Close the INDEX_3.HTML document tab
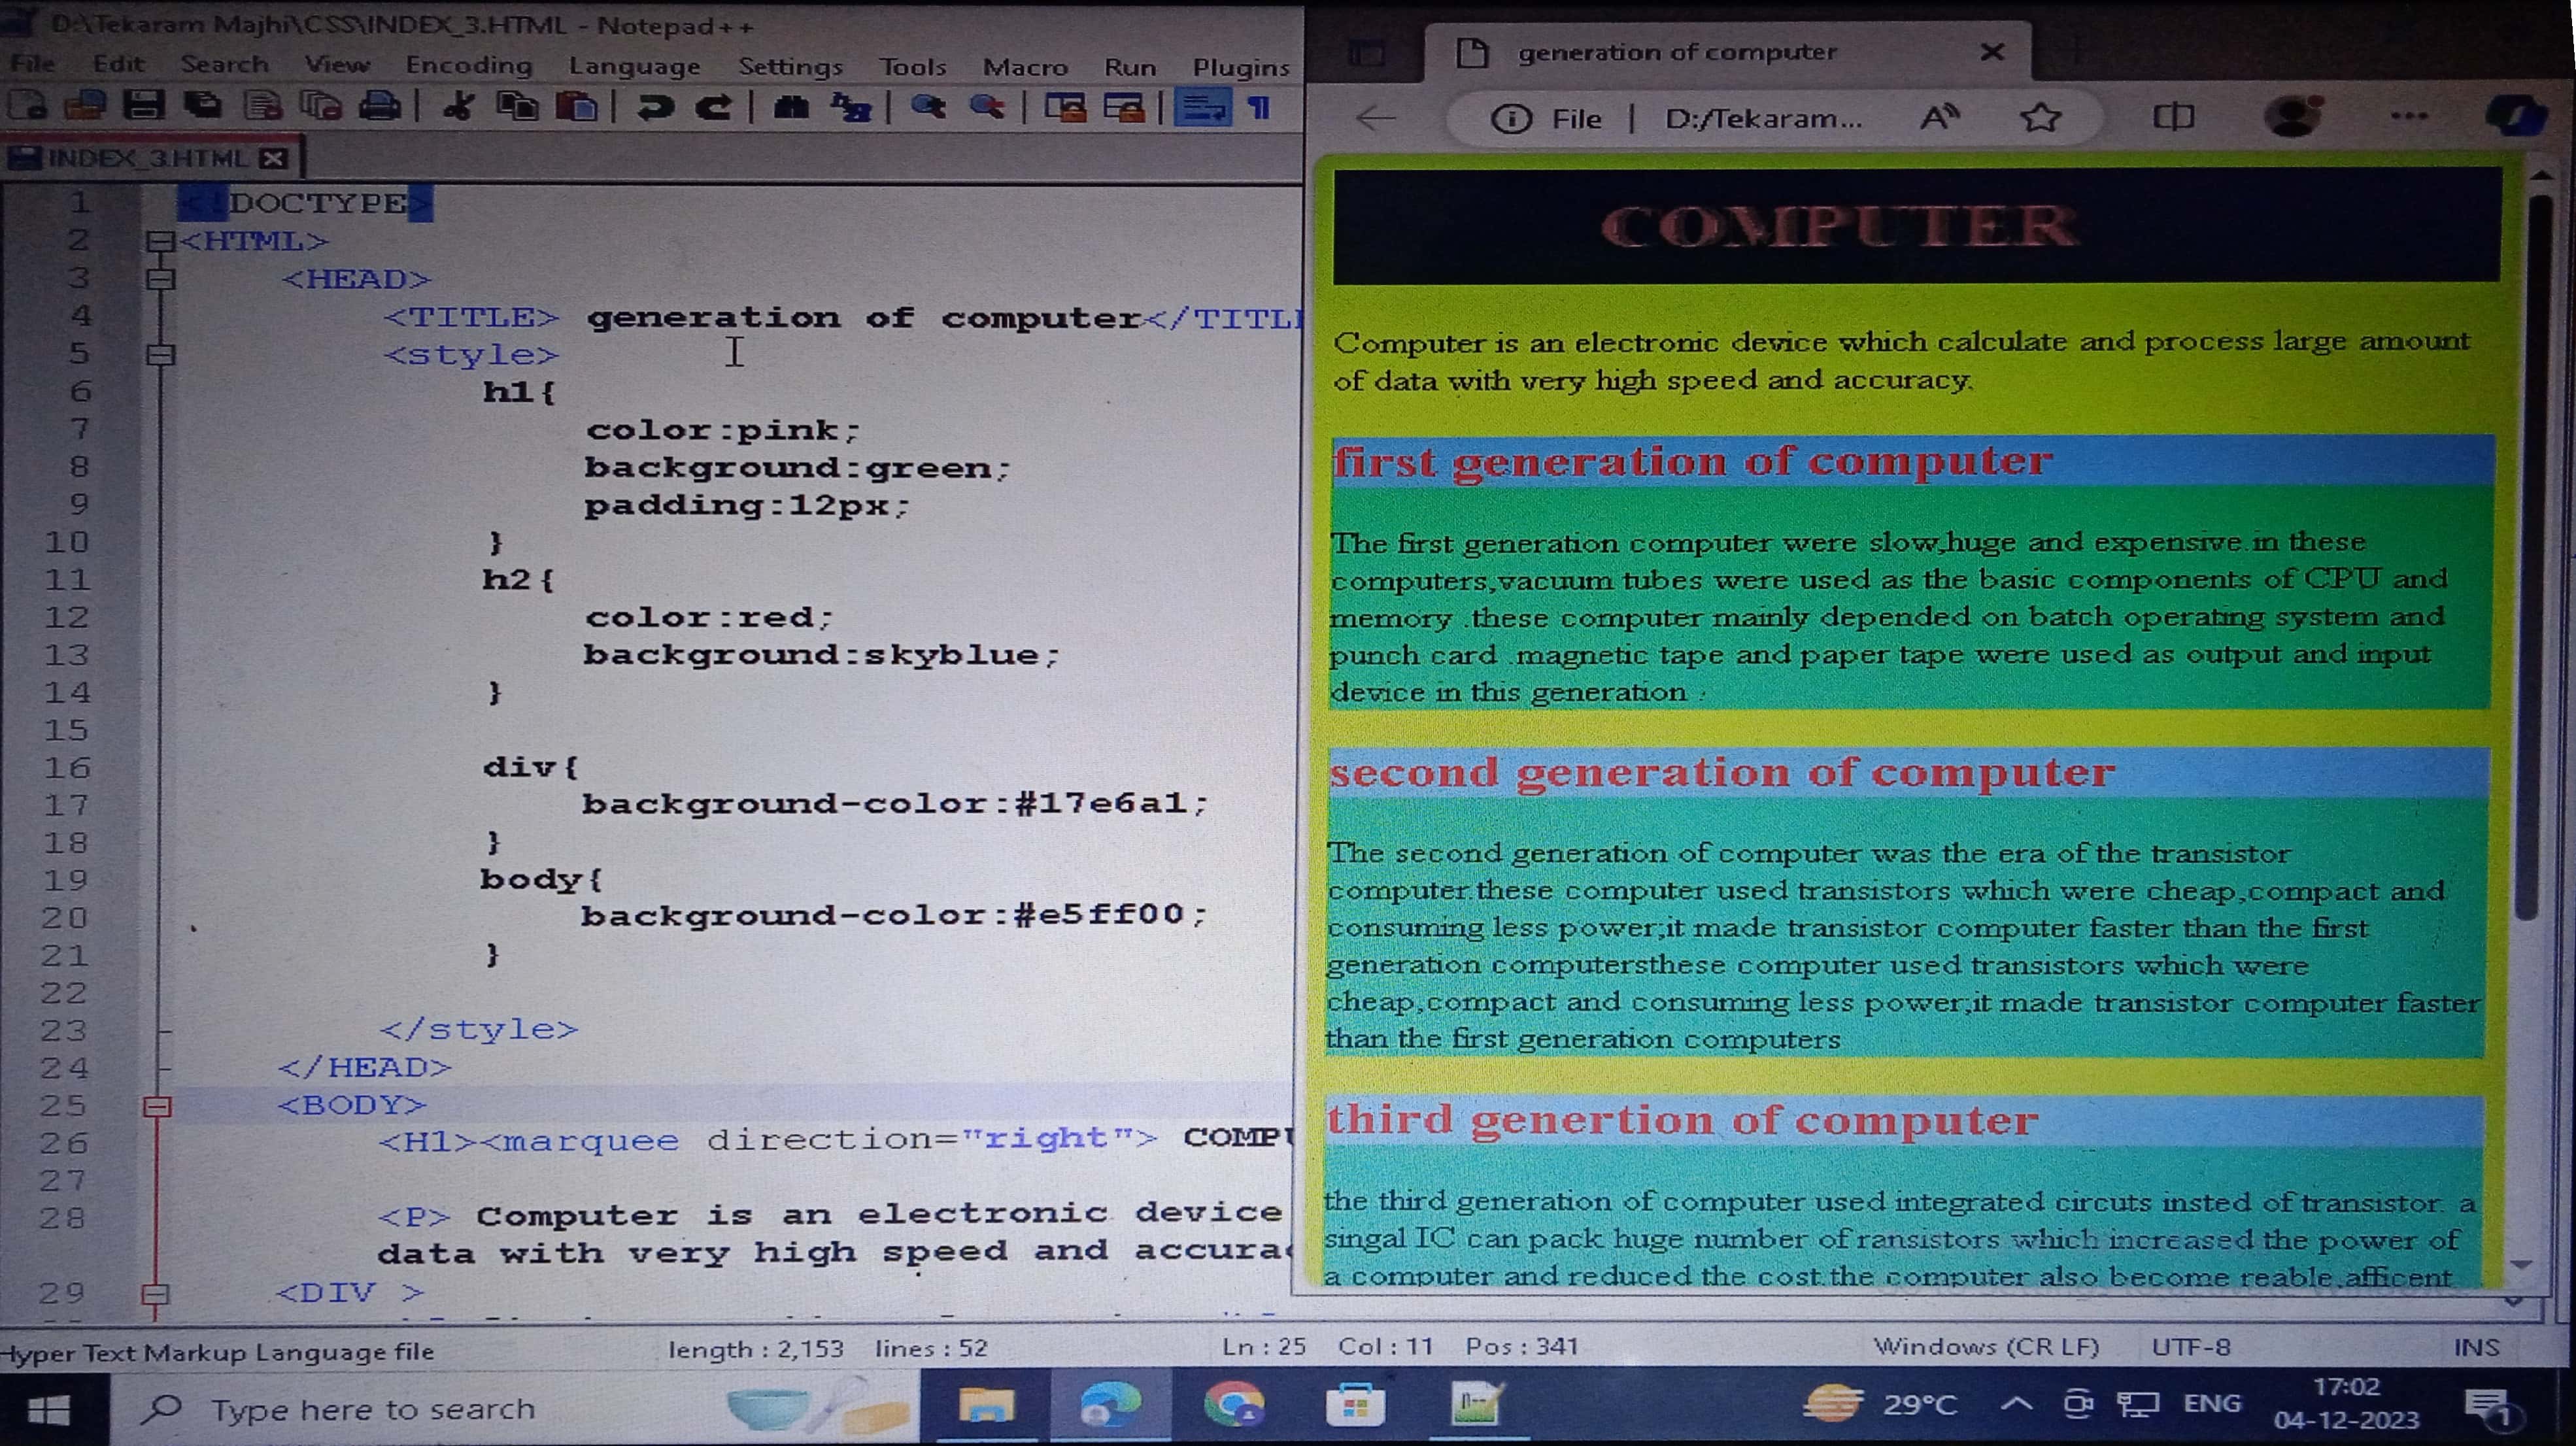This screenshot has width=2576, height=1446. click(273, 158)
